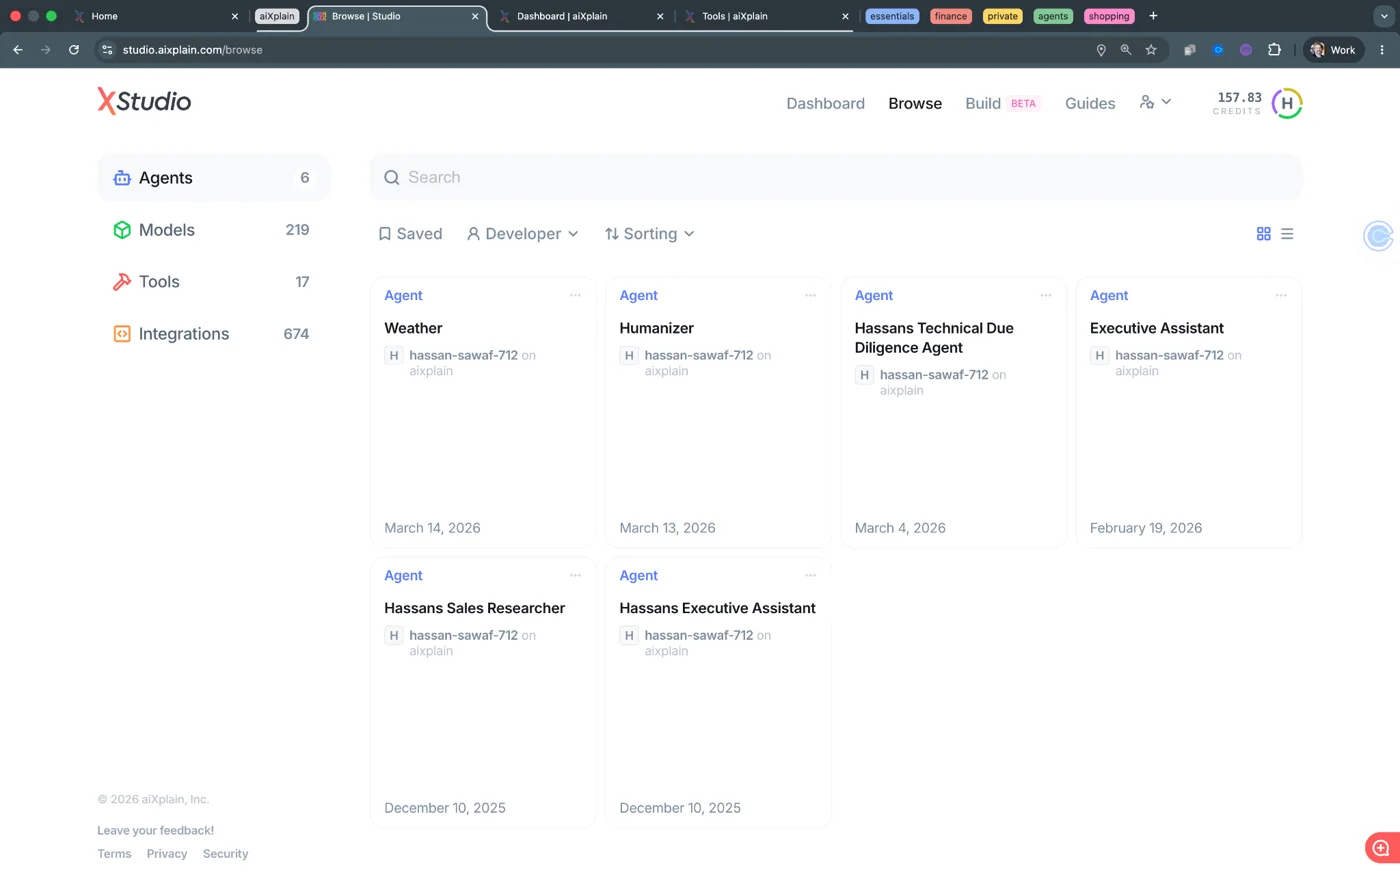This screenshot has height=879, width=1400.
Task: Go to the Dashboard page
Action: (825, 103)
